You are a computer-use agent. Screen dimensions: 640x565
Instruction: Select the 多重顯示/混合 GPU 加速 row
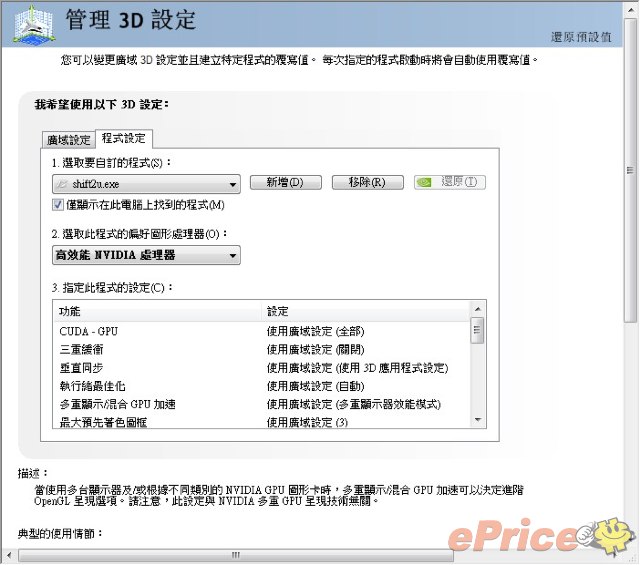click(x=261, y=404)
